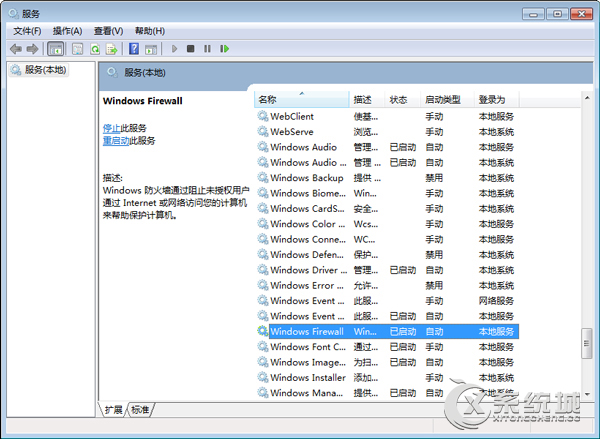Screen dimensions: 600x439
Task: Select the Windows Conne... service row
Action: [387, 239]
